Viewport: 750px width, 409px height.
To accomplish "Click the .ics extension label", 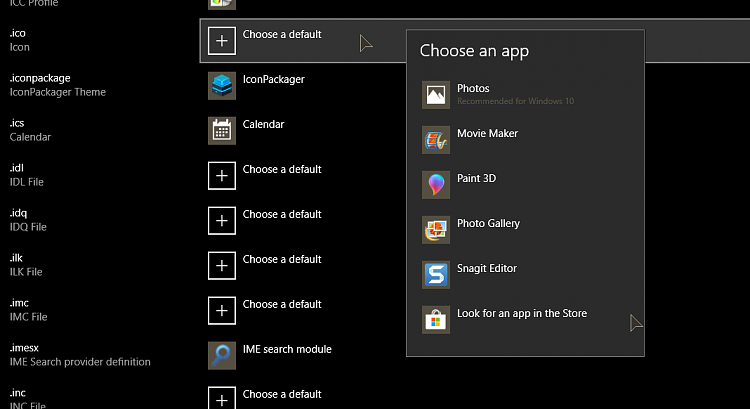I will [x=17, y=123].
